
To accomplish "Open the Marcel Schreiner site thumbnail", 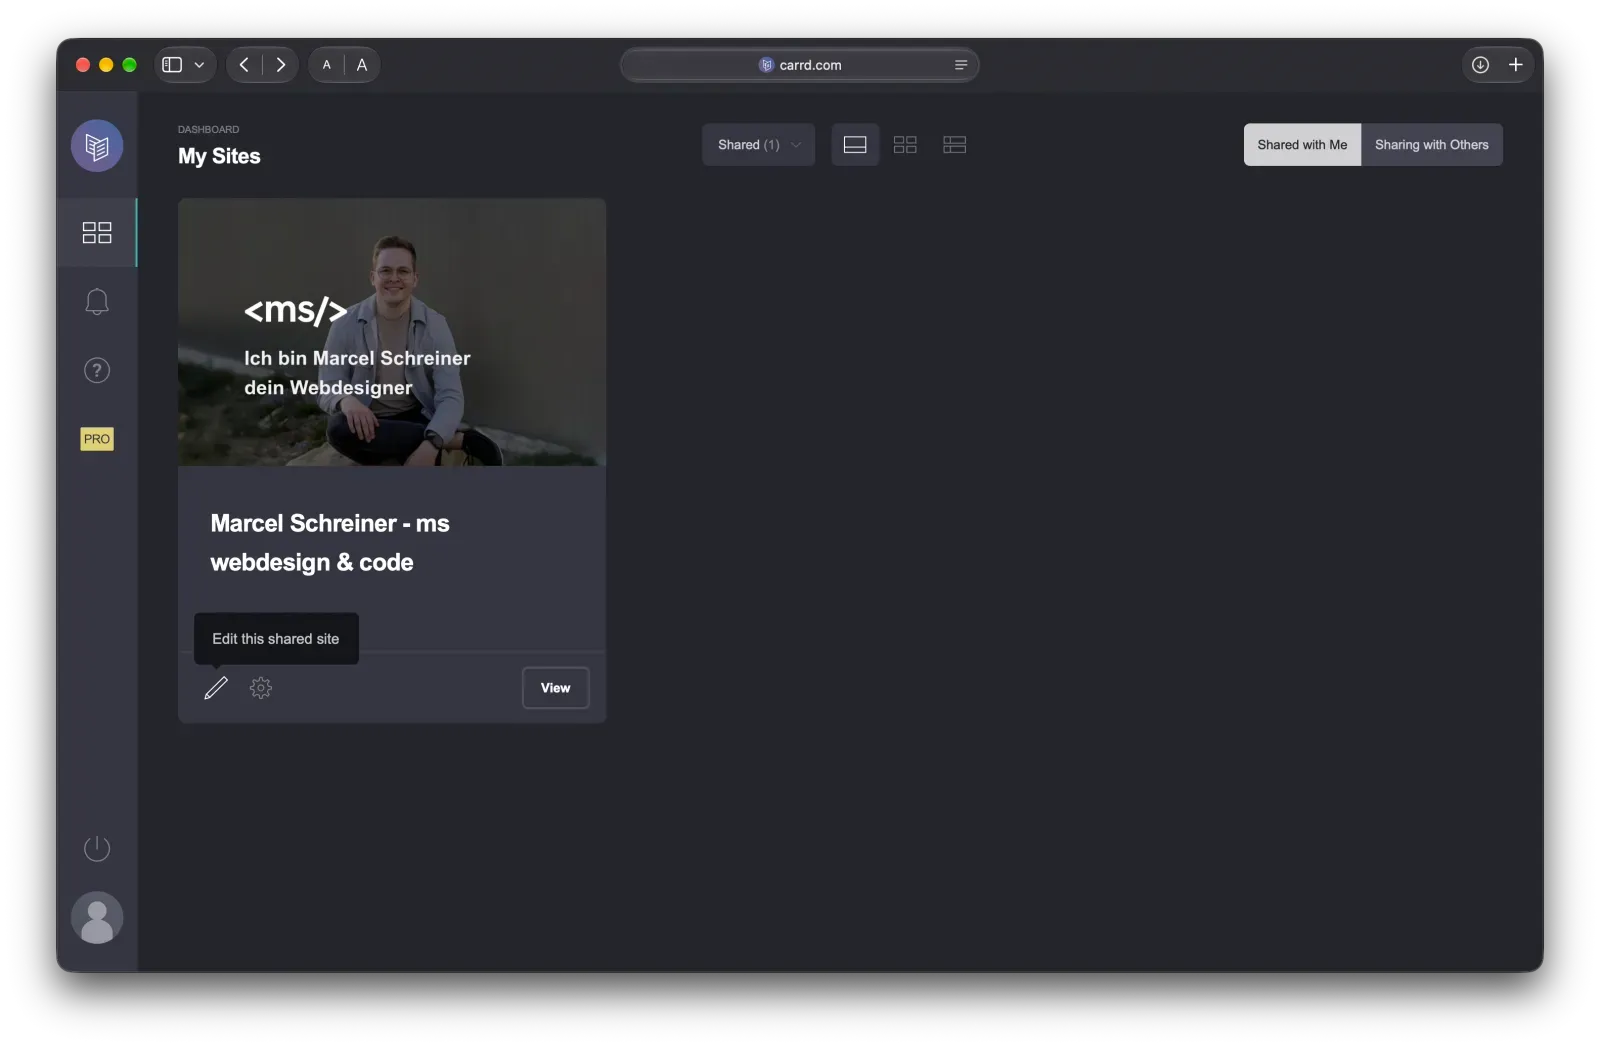I will [x=392, y=332].
